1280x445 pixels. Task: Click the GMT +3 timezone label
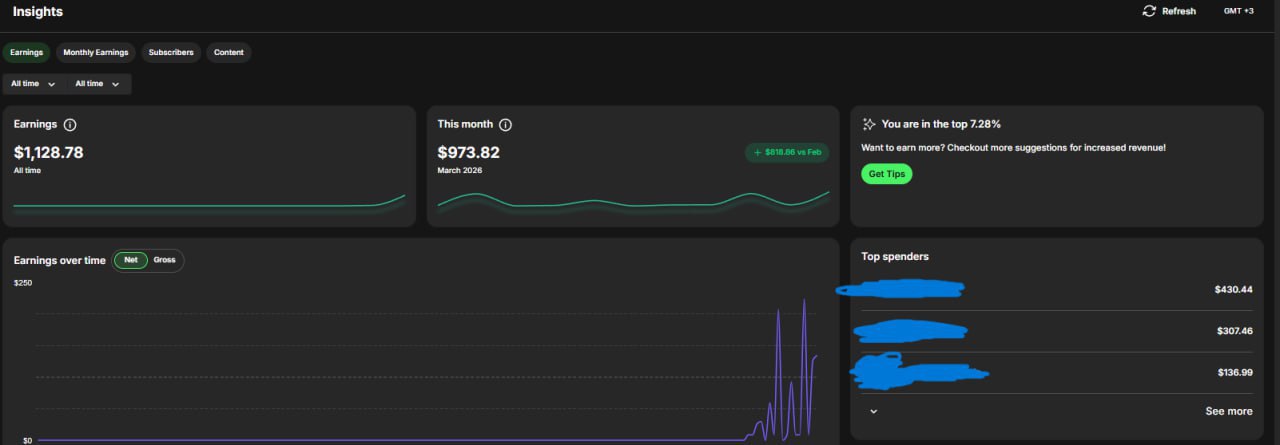point(1238,11)
